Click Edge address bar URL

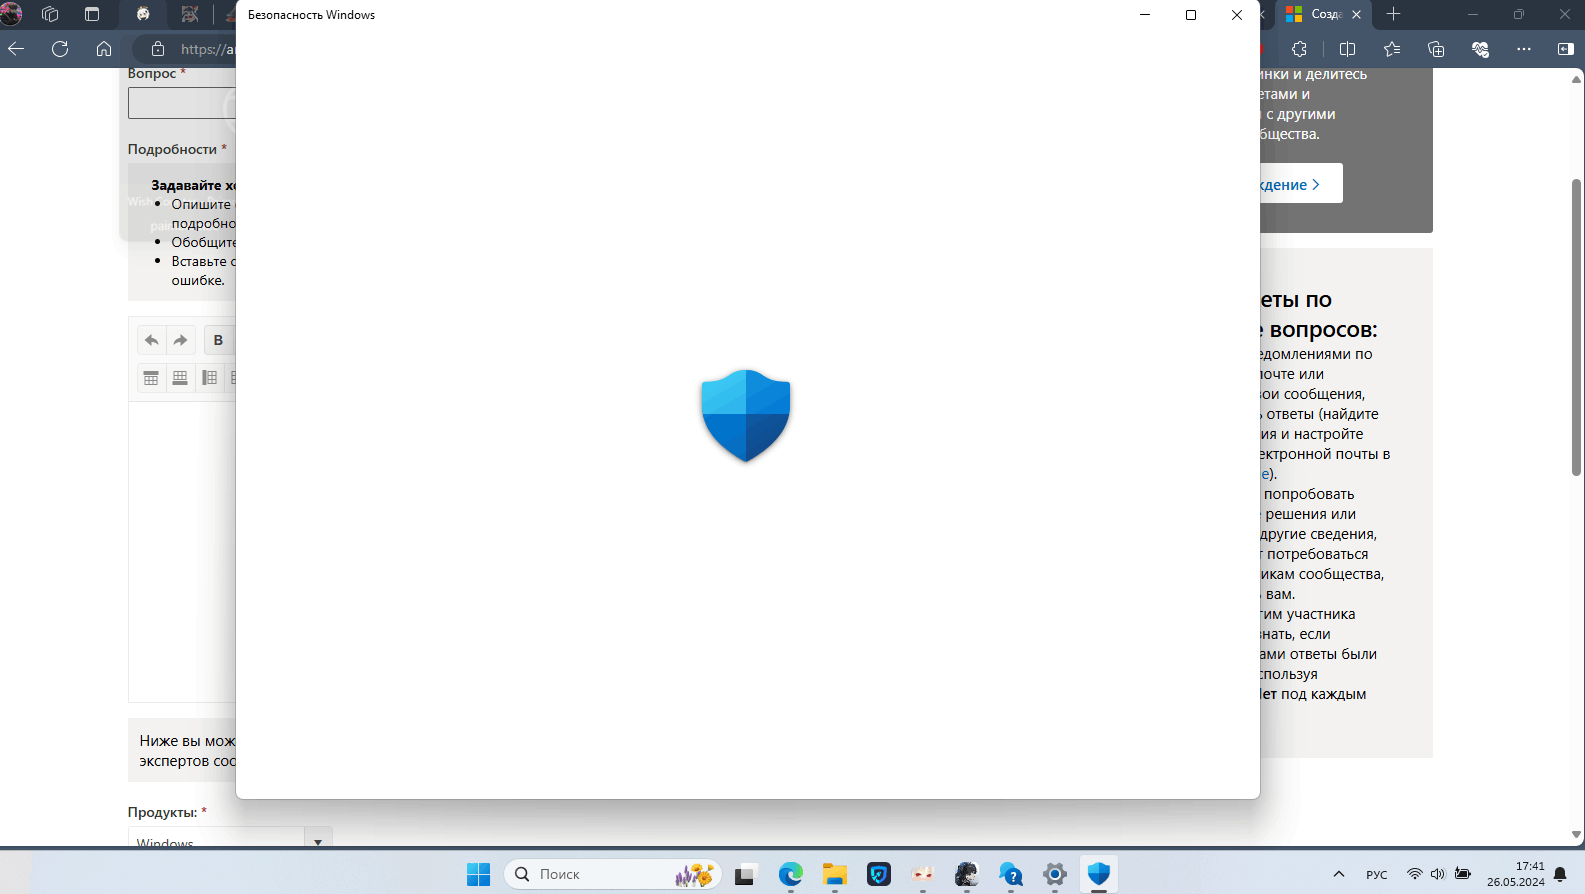tap(207, 49)
